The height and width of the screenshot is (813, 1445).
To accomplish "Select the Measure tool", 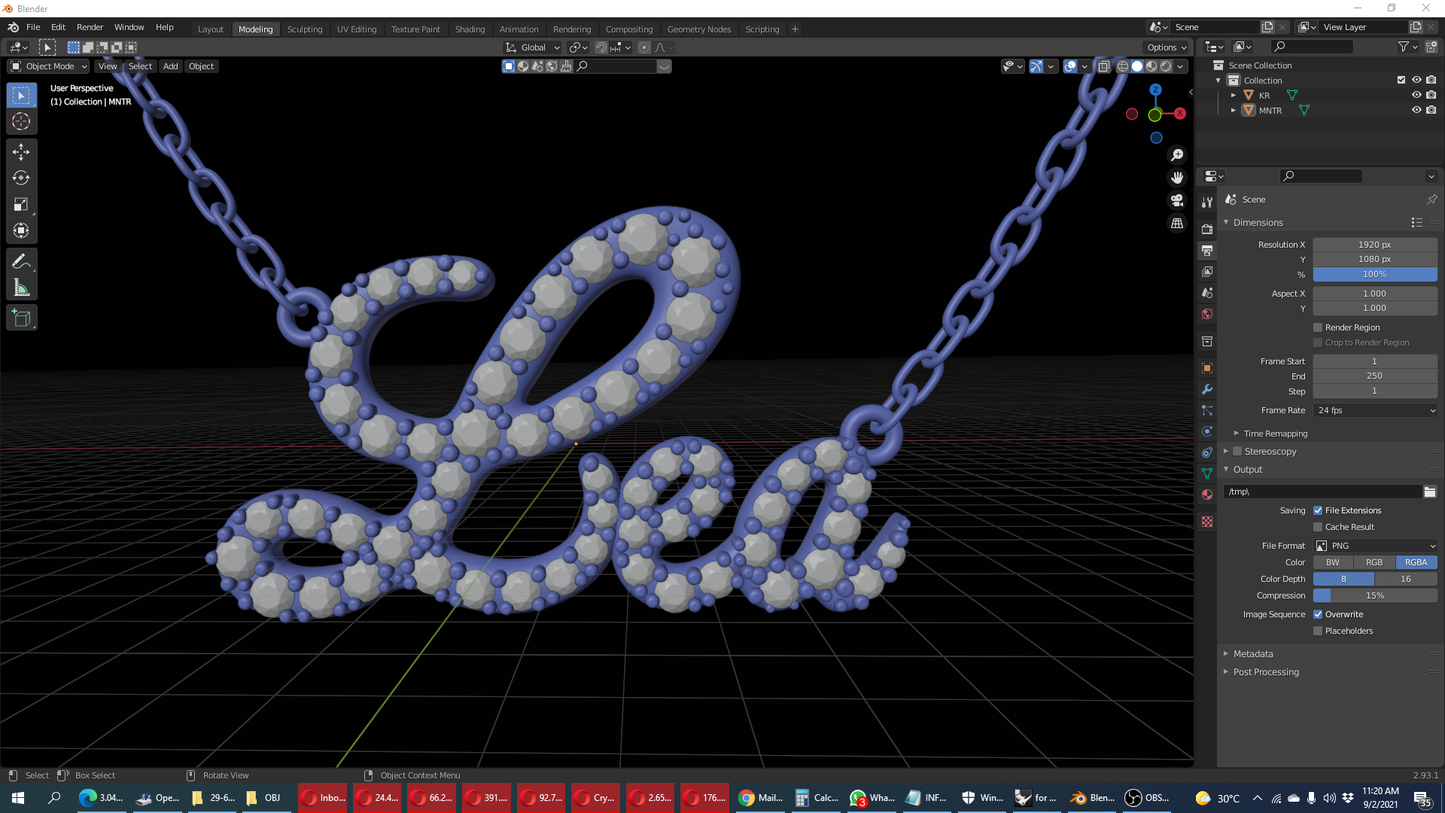I will pos(21,288).
